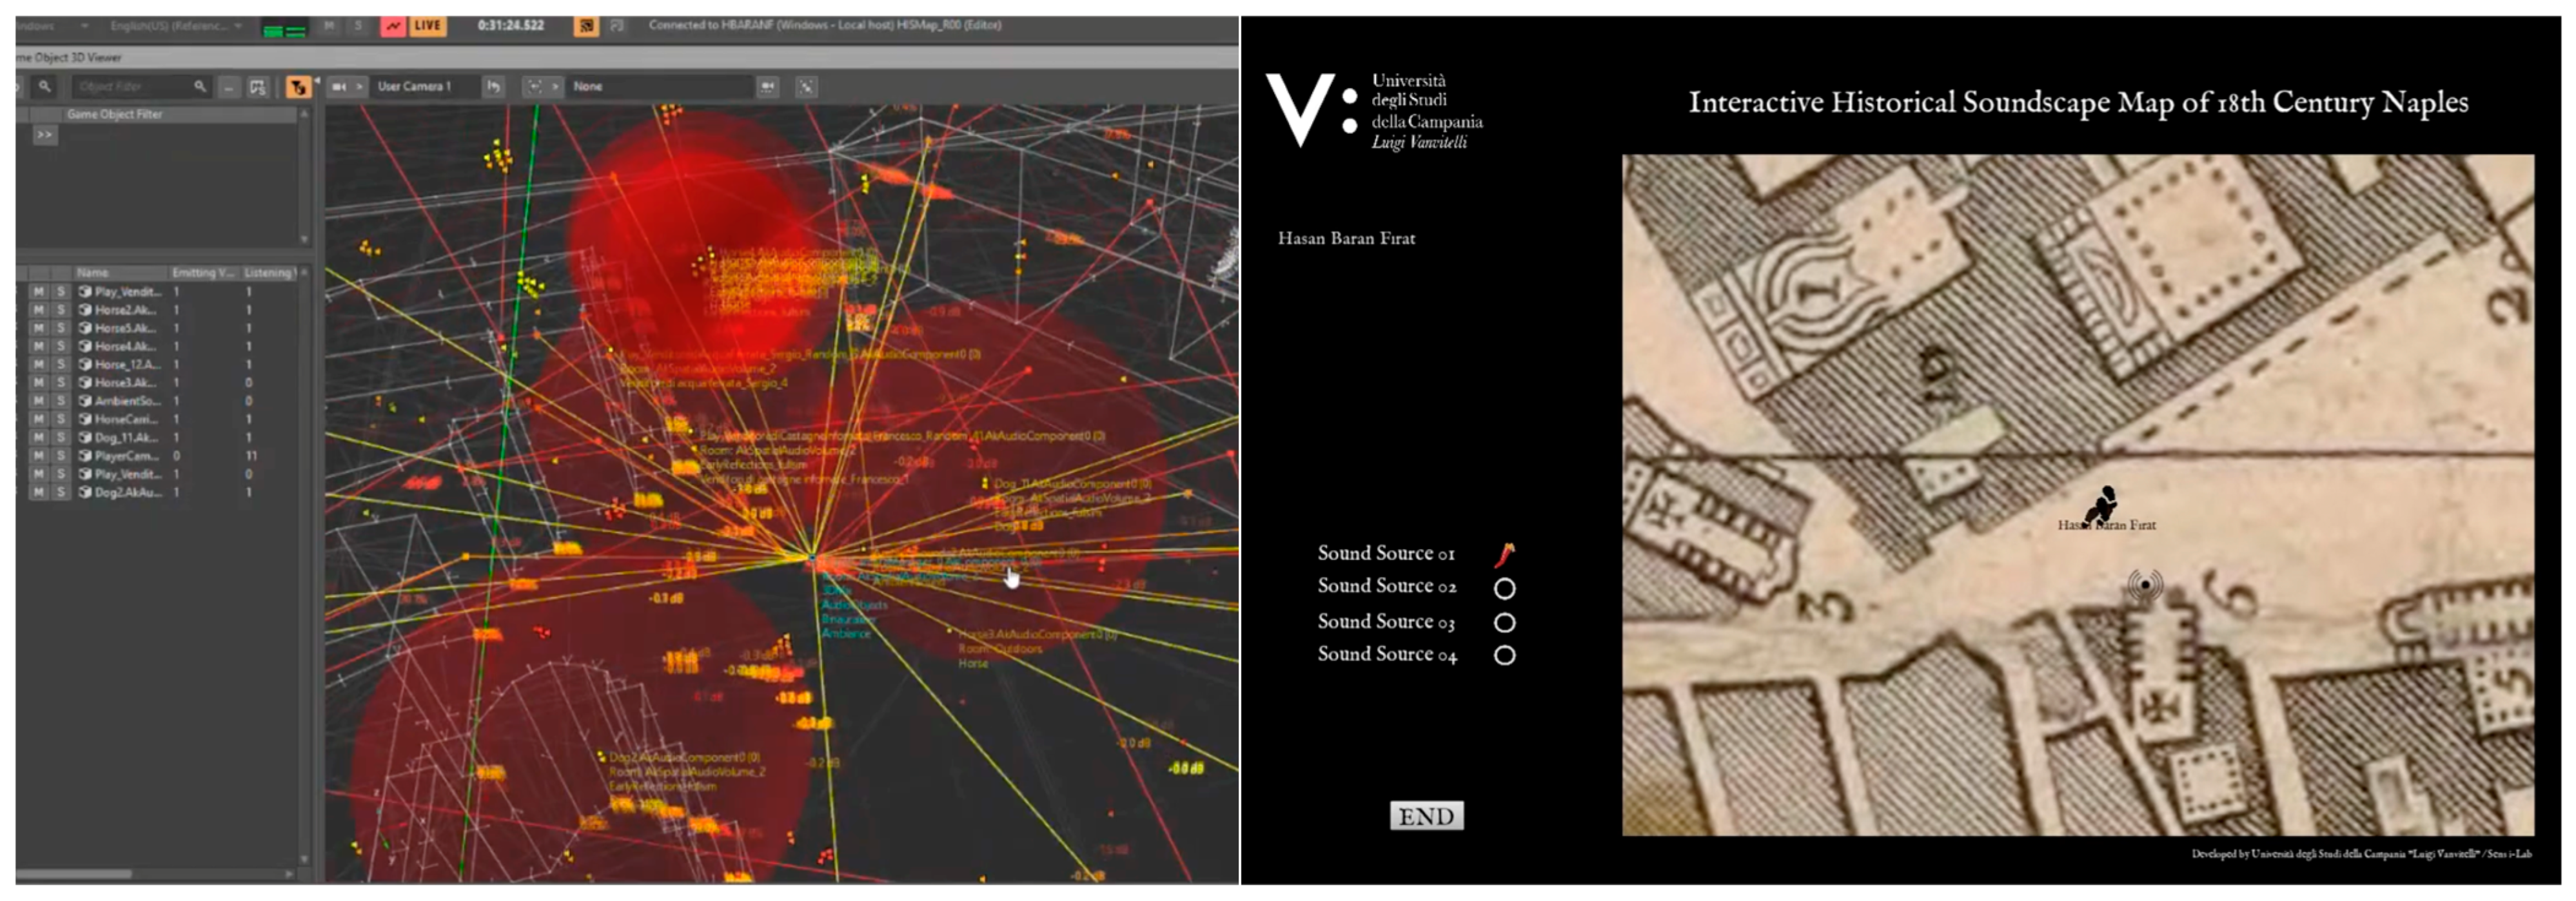Viewport: 2576px width, 901px height.
Task: Click the camera icon right of None field
Action: point(768,87)
